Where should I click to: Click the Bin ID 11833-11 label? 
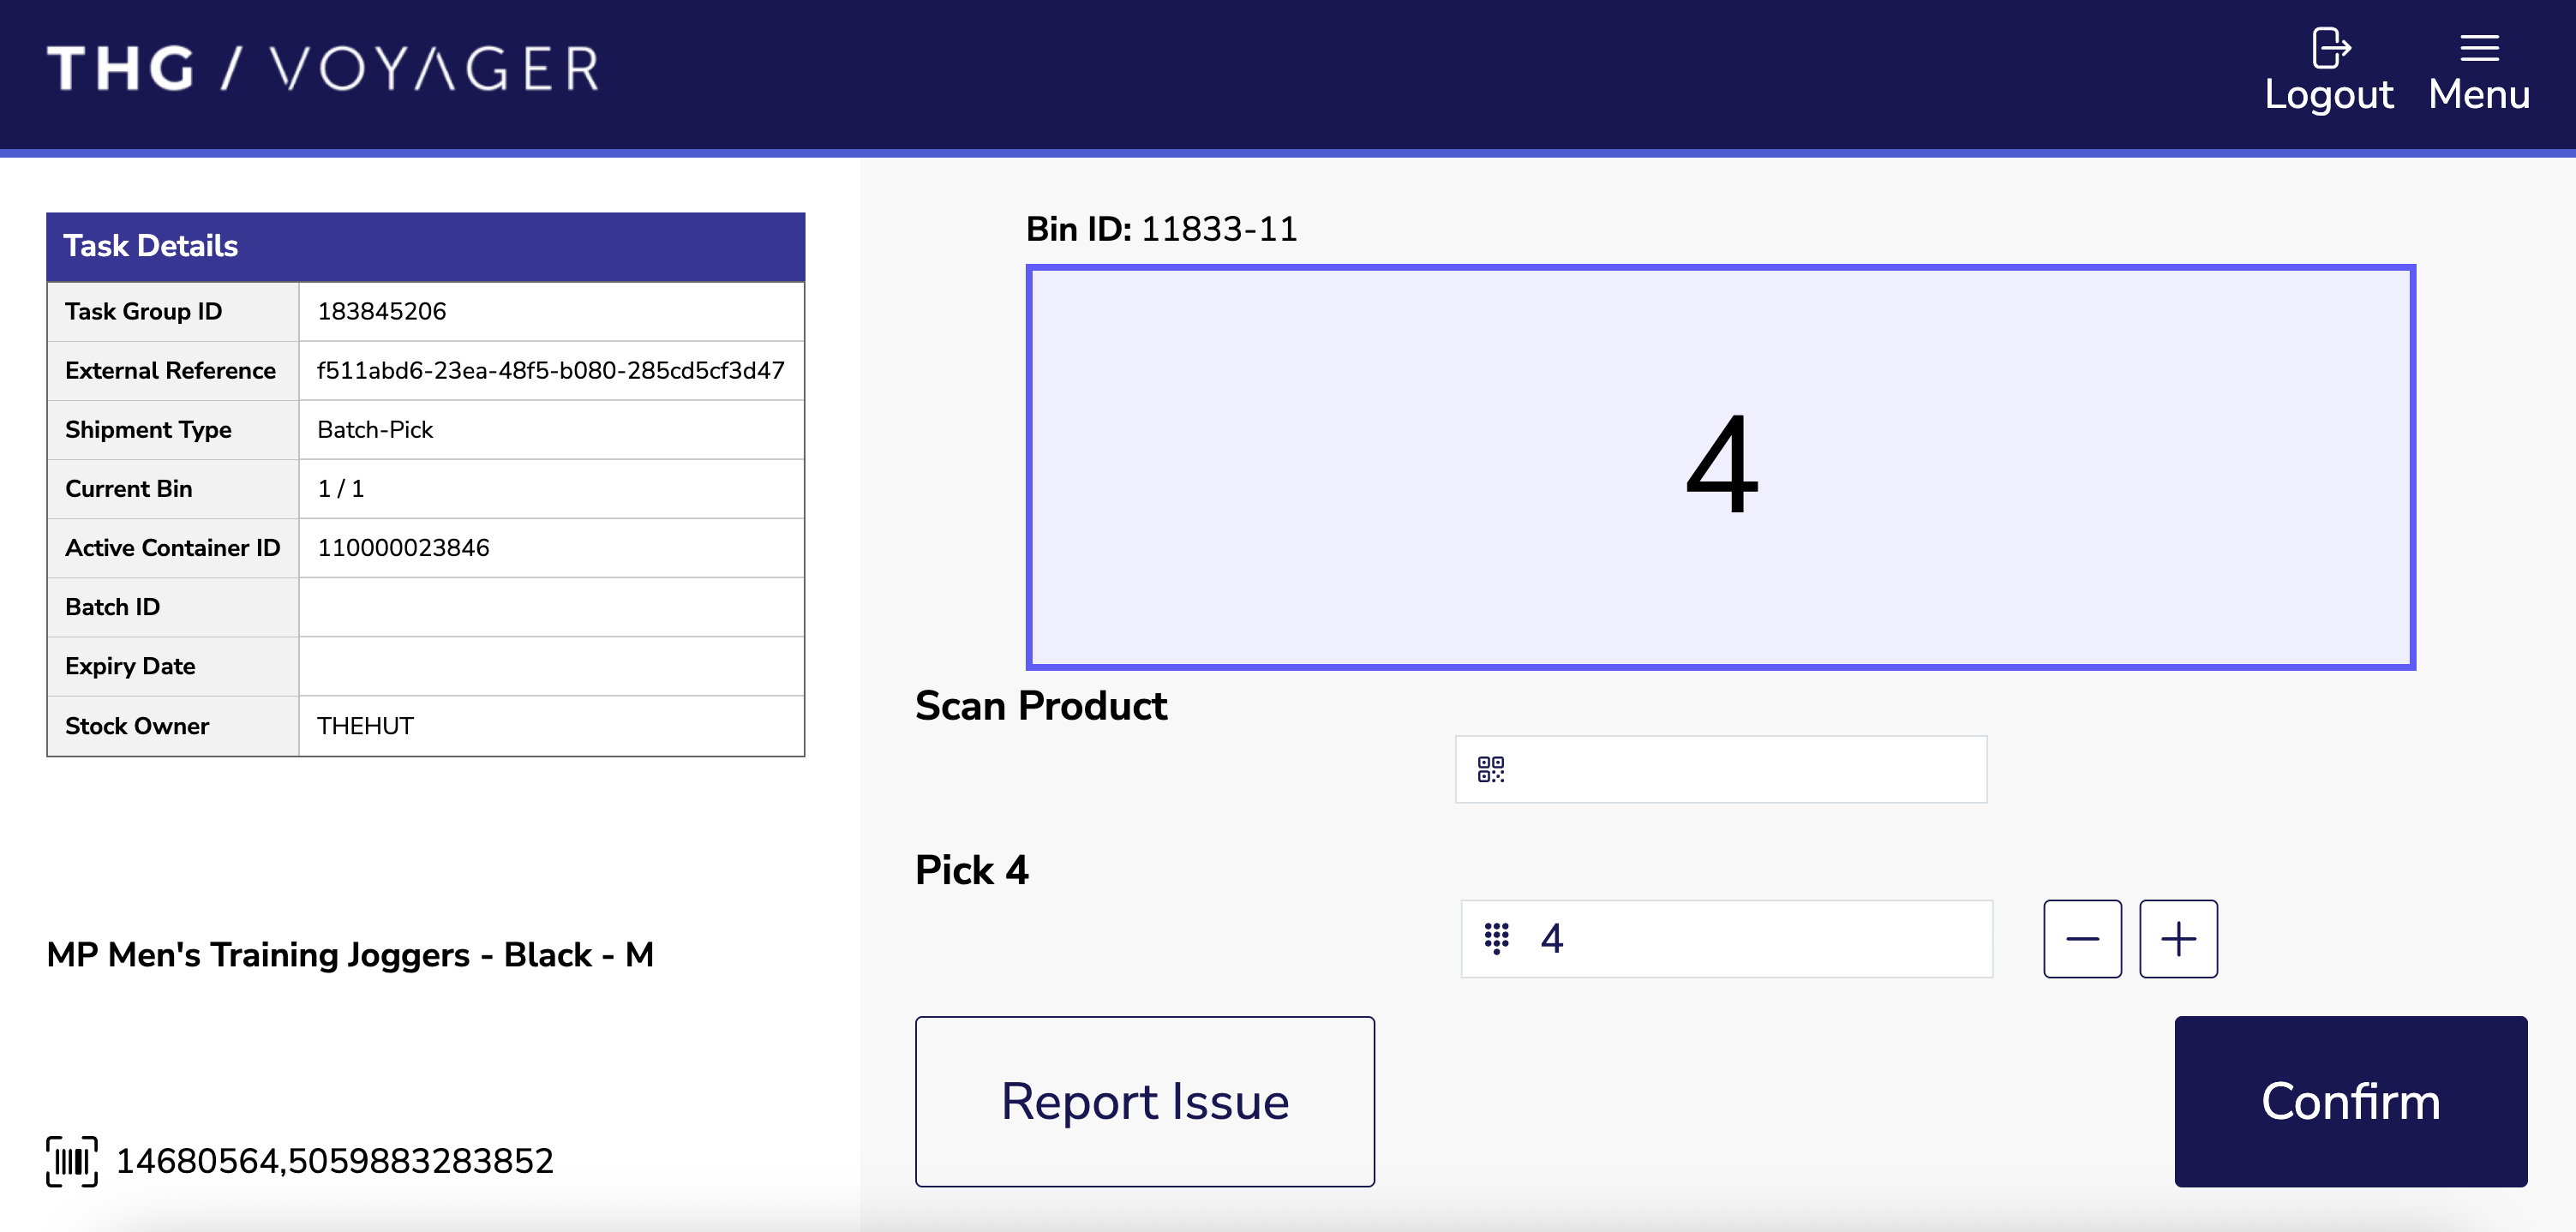point(1160,228)
